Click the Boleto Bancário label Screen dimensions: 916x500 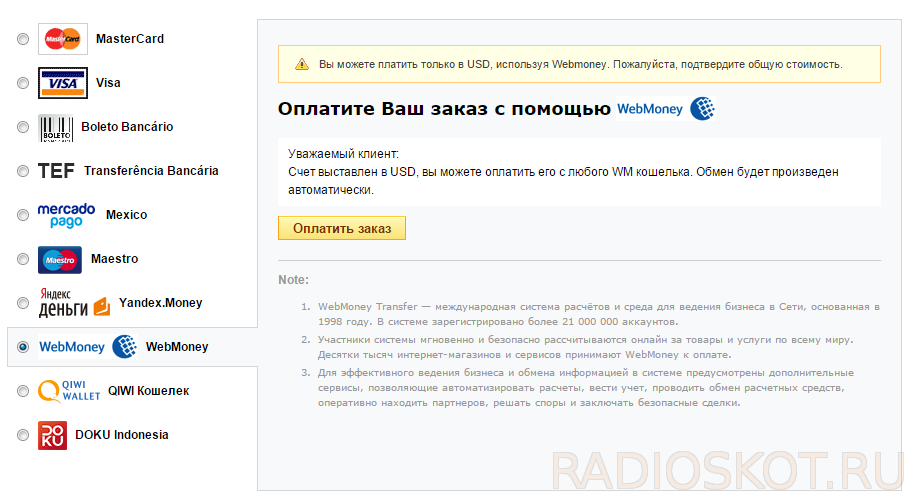[127, 127]
